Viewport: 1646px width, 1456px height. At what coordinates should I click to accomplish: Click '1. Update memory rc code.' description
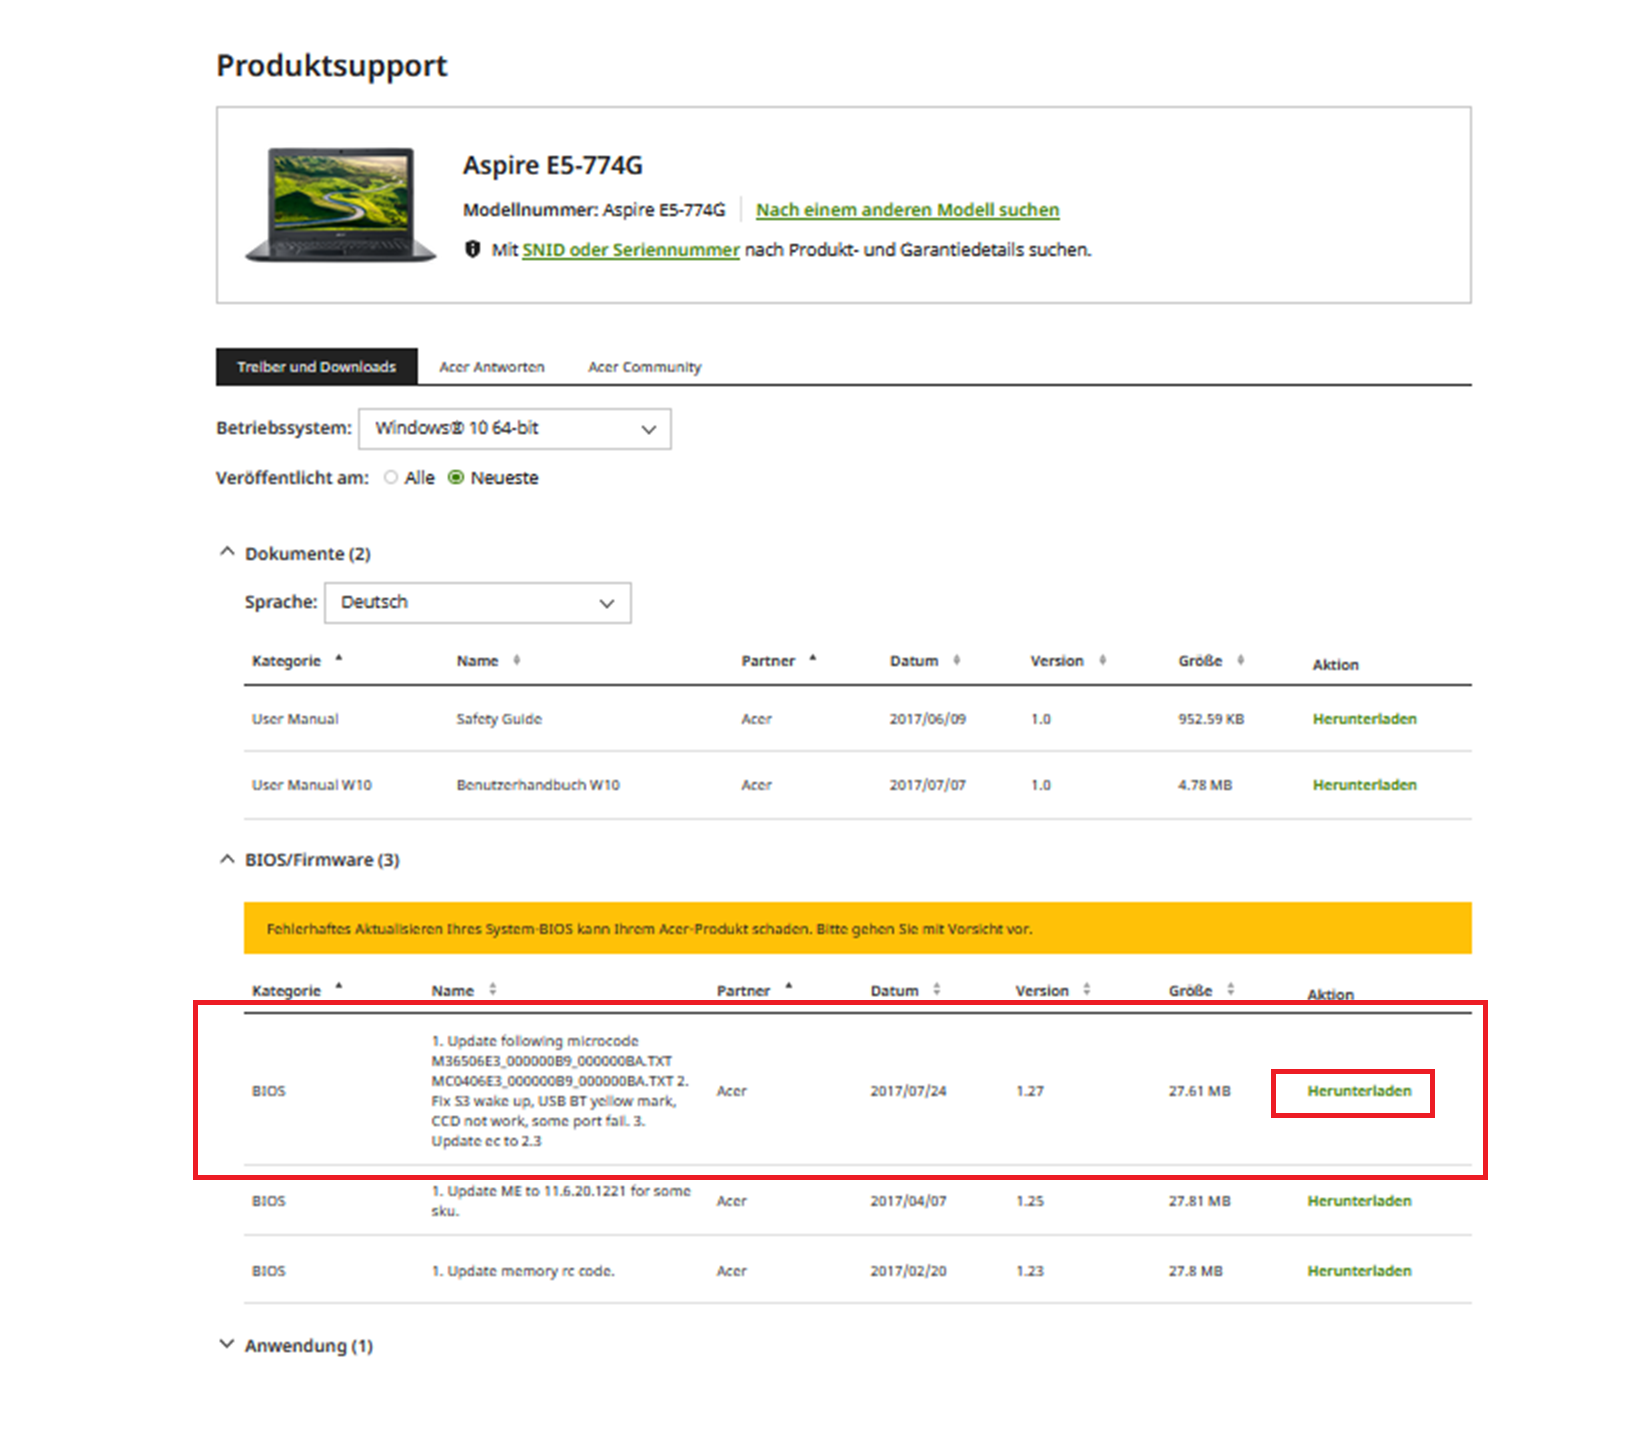pos(523,1271)
